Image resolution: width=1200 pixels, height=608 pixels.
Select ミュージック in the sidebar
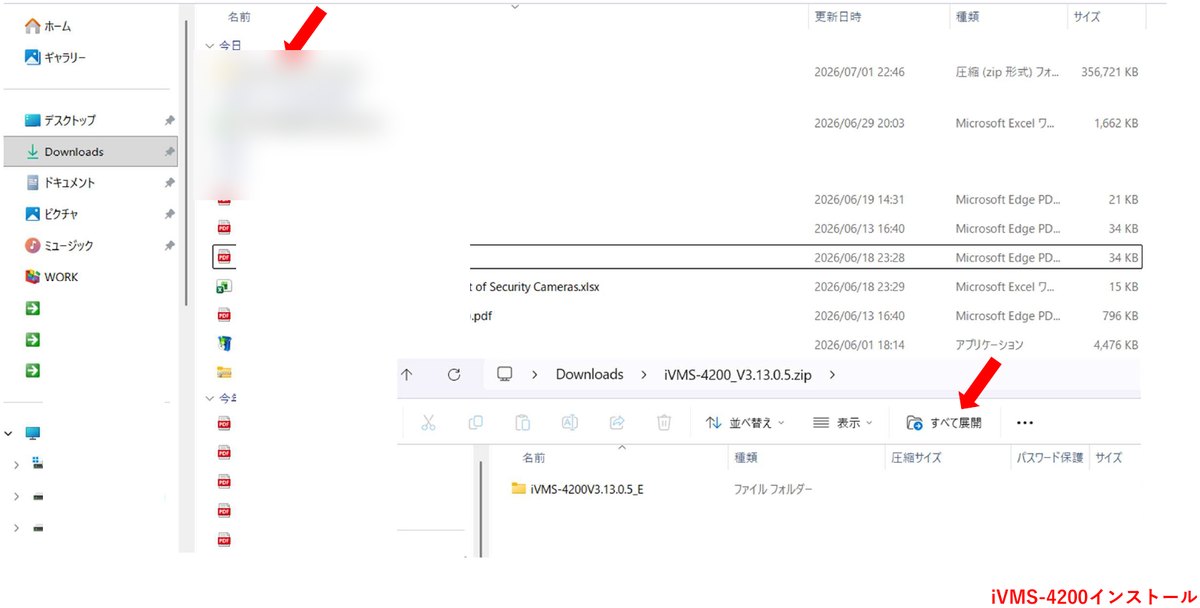(x=60, y=245)
